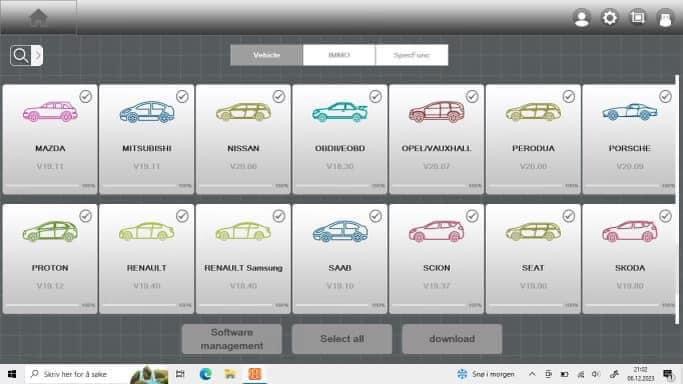The height and width of the screenshot is (384, 683).
Task: Click the Select all button
Action: tap(342, 339)
